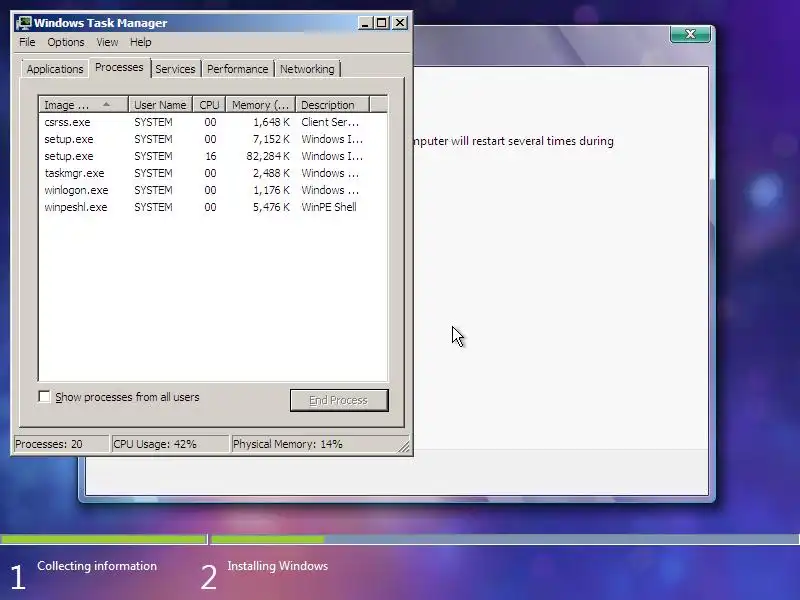Click the Task Manager resize grip corner
The width and height of the screenshot is (800, 600).
(404, 446)
